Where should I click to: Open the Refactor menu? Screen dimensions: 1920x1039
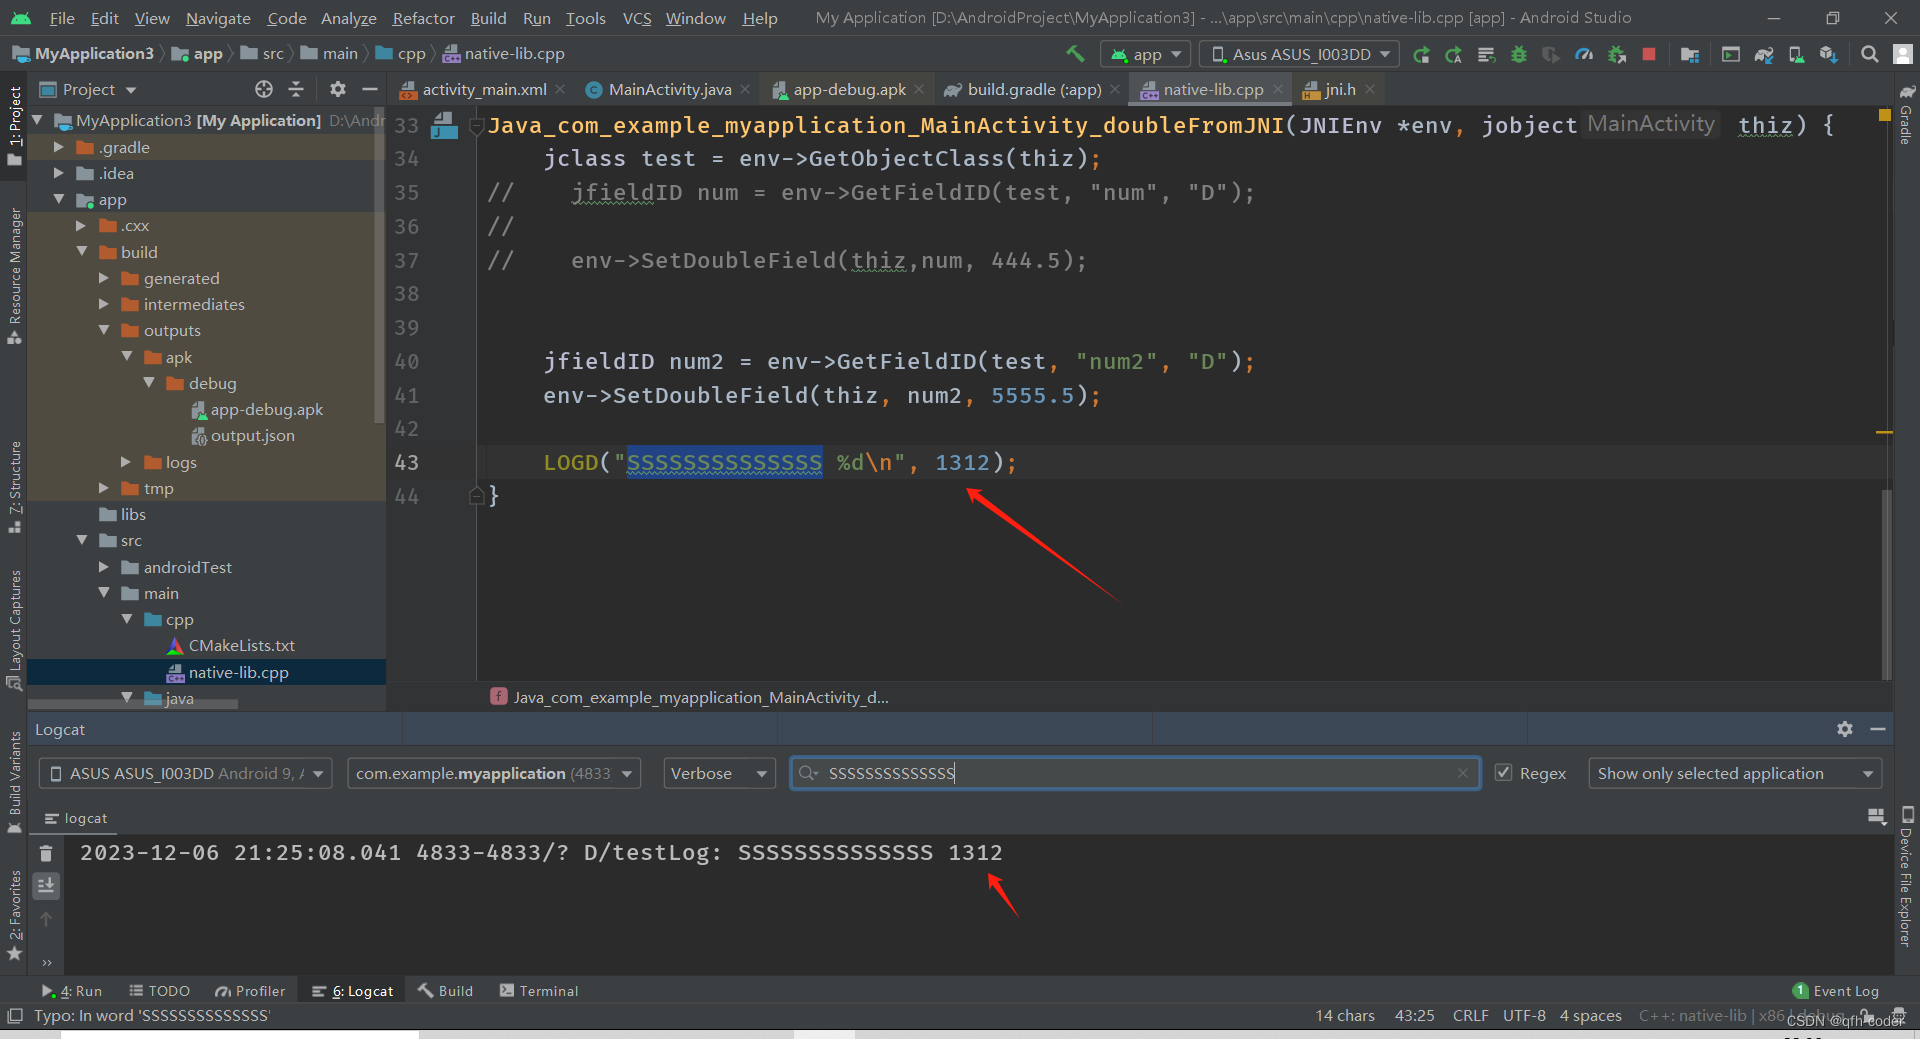pos(423,18)
